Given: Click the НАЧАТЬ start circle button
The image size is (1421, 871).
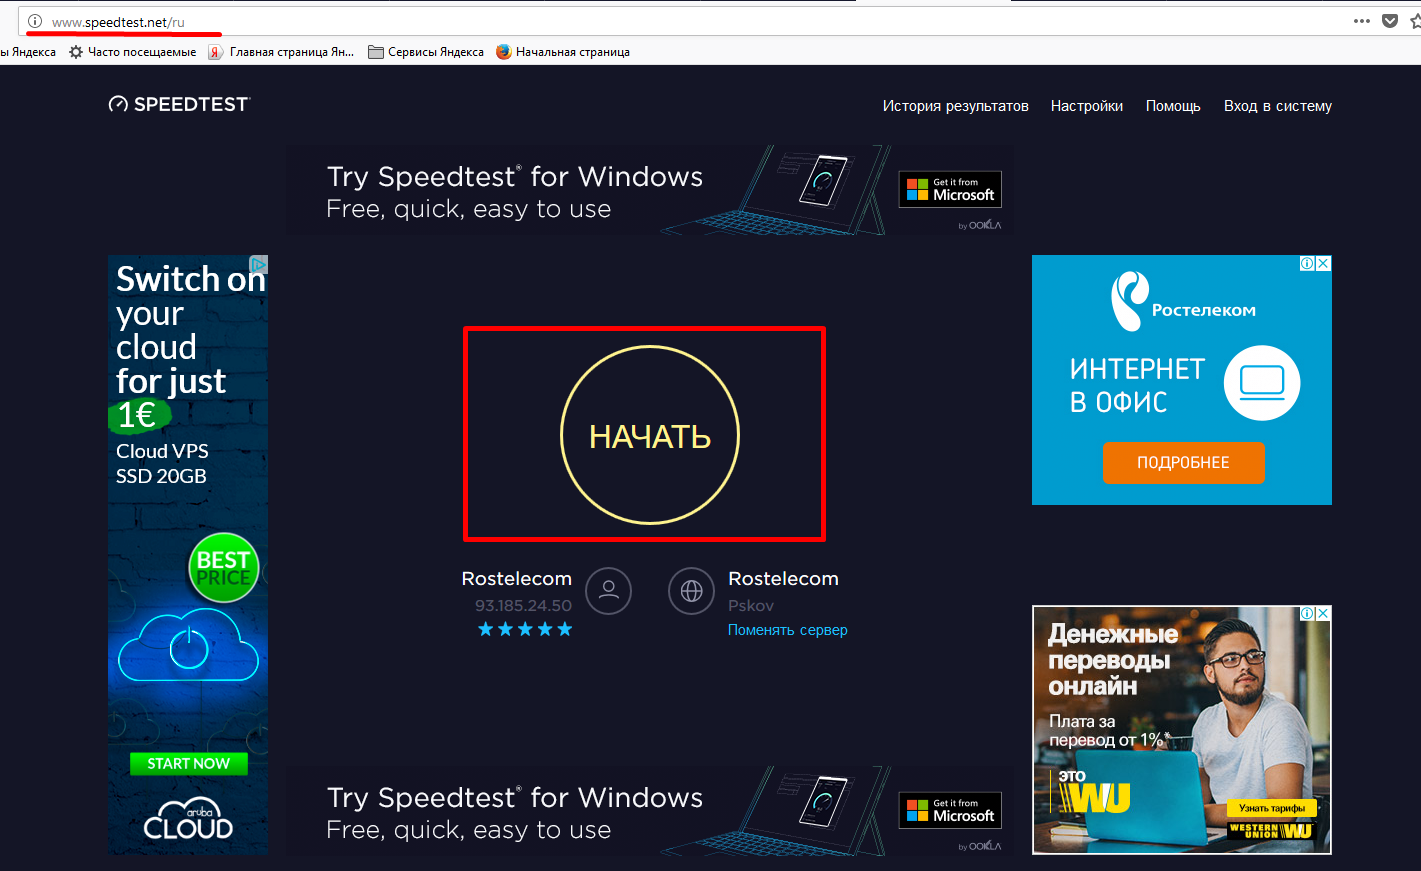Looking at the screenshot, I should pyautogui.click(x=650, y=435).
